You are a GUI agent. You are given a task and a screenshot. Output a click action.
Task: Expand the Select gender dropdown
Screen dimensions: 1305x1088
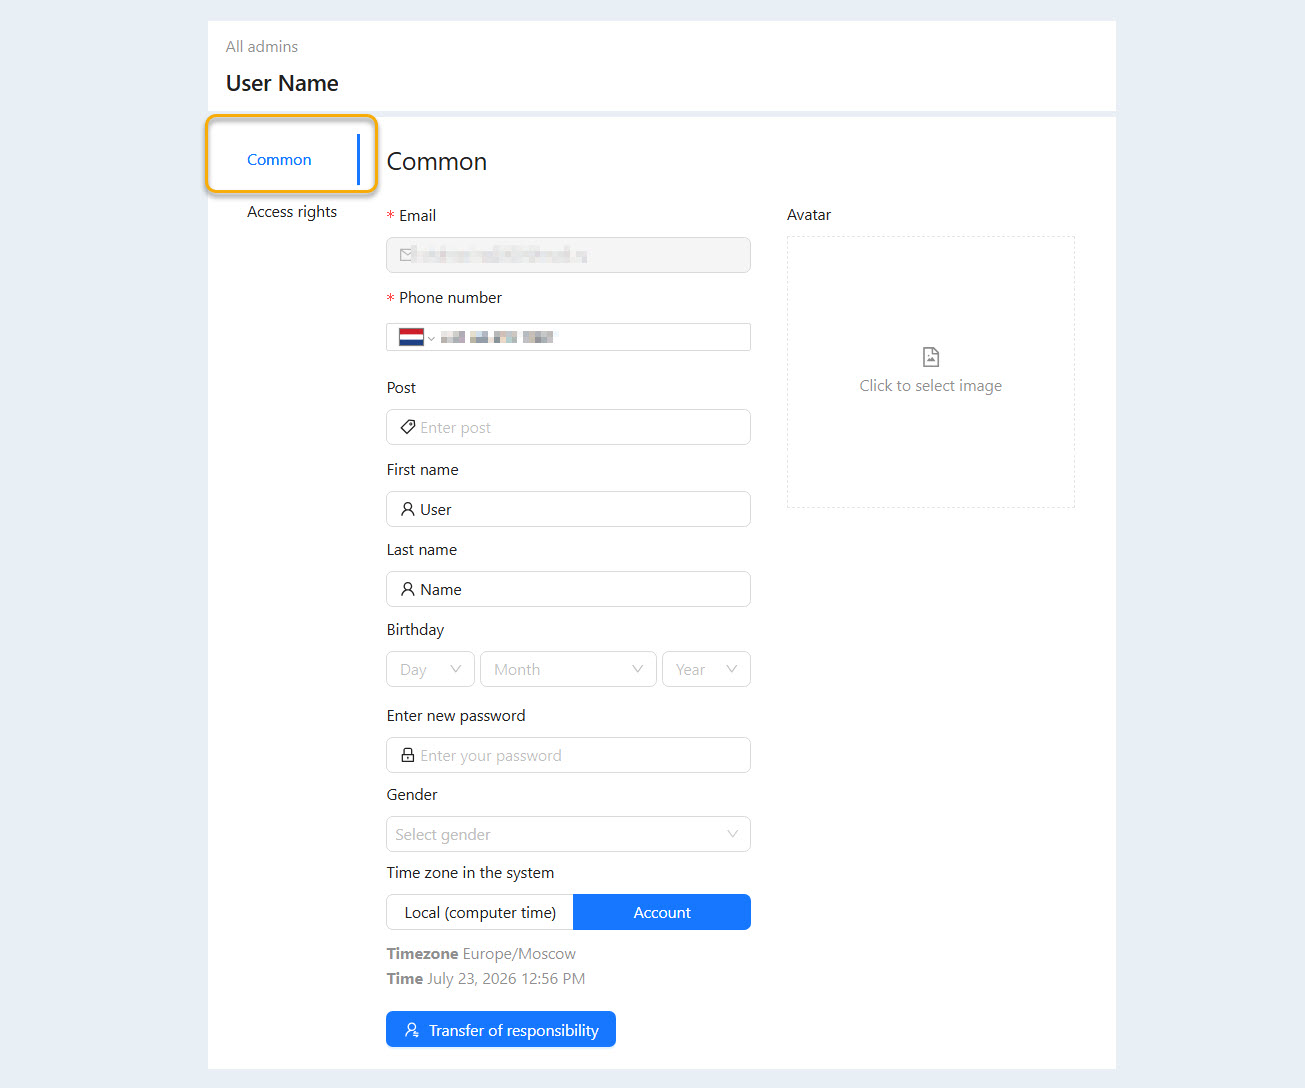(568, 834)
